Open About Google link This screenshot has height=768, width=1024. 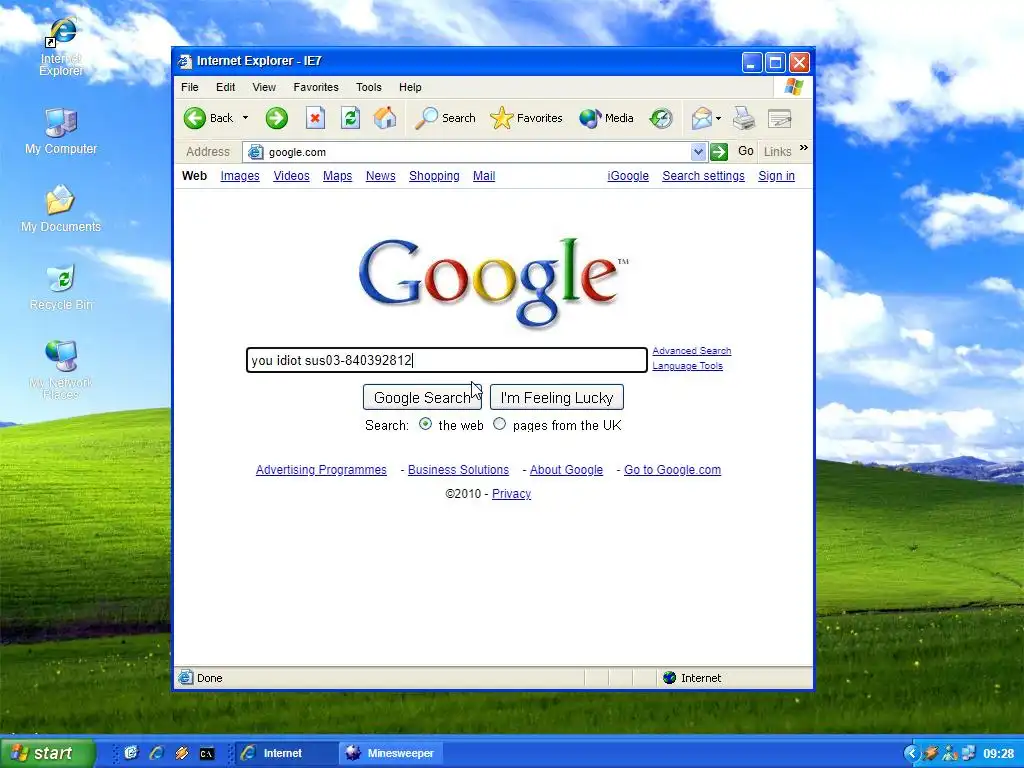click(x=566, y=470)
